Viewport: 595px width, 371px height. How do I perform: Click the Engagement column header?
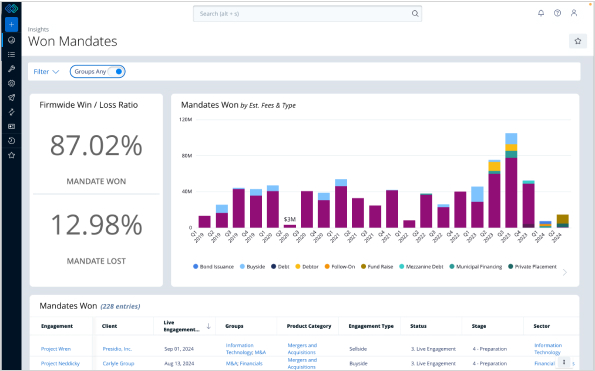[57, 326]
